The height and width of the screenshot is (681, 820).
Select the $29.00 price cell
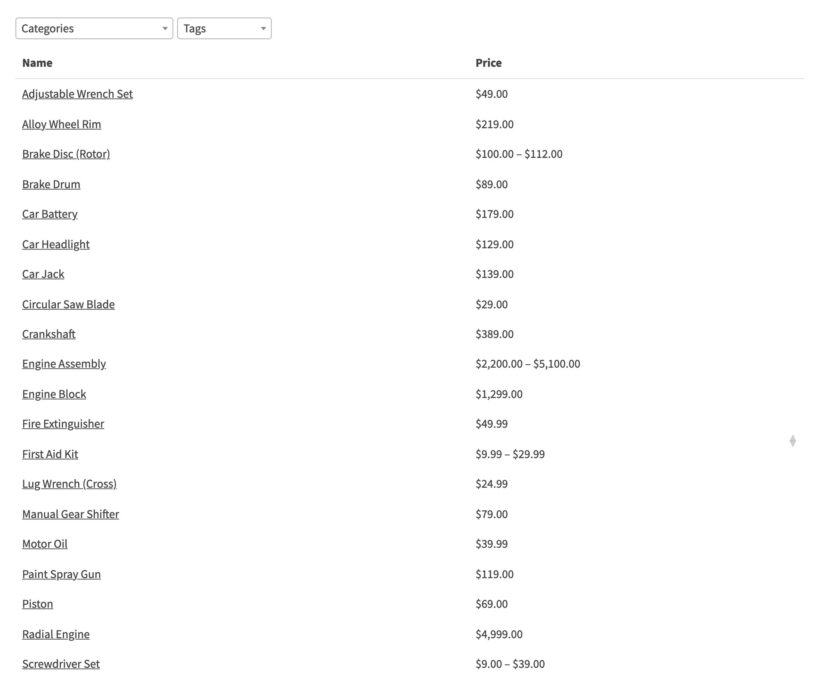(492, 304)
